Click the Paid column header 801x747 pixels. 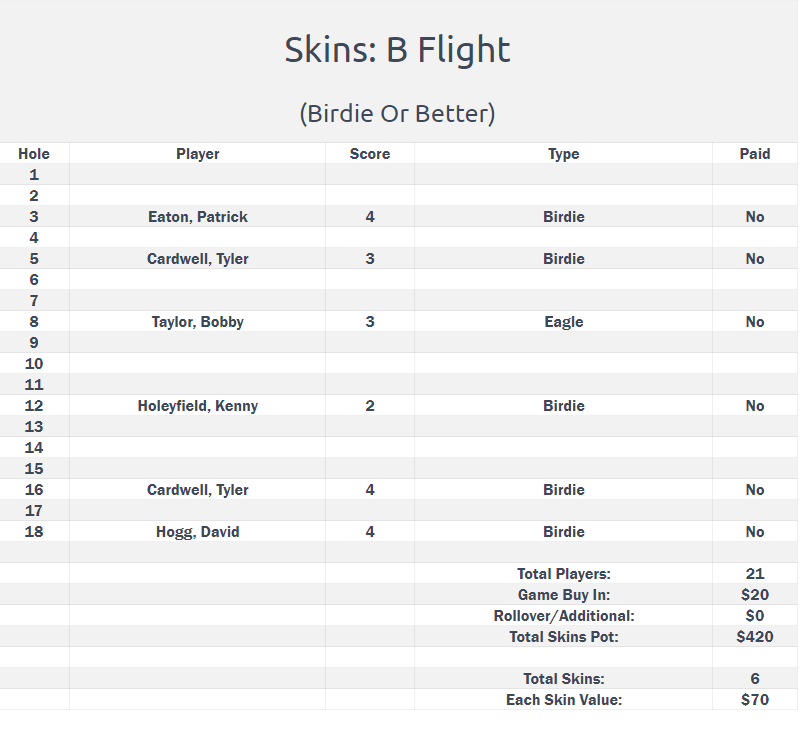[754, 154]
